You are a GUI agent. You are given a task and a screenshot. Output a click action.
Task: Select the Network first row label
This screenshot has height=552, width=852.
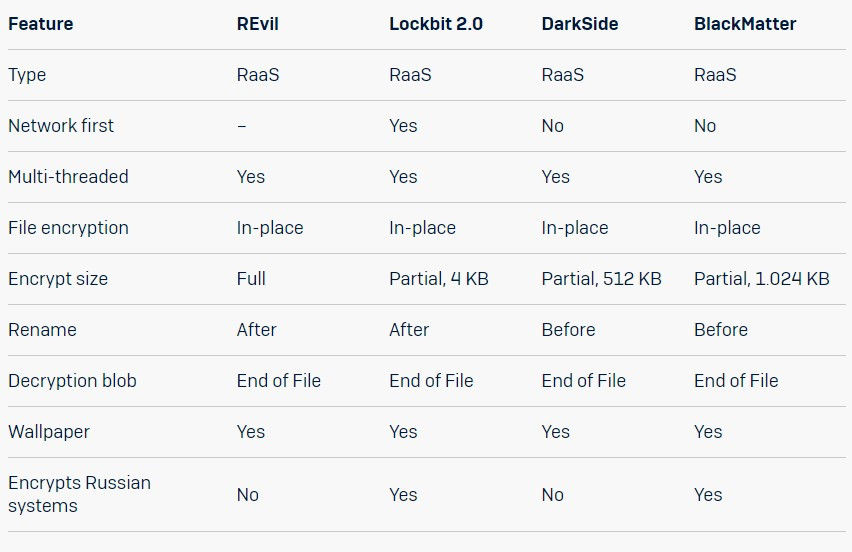(61, 126)
